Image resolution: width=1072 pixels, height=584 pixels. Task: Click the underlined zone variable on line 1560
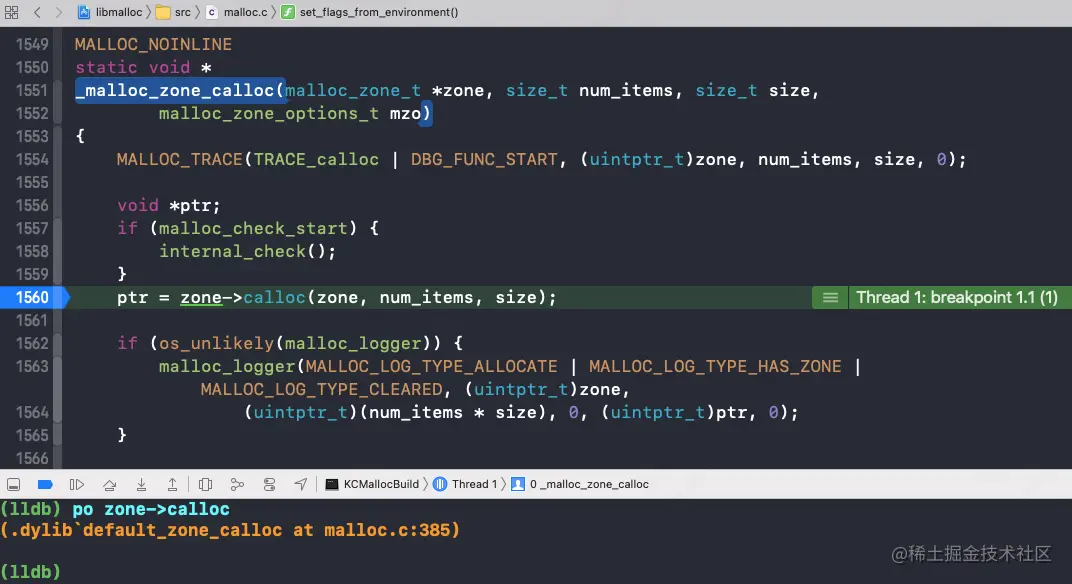coord(201,297)
